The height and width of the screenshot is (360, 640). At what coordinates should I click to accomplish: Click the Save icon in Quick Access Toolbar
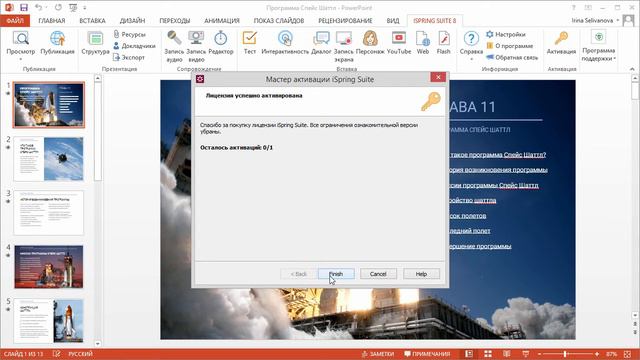(x=24, y=7)
